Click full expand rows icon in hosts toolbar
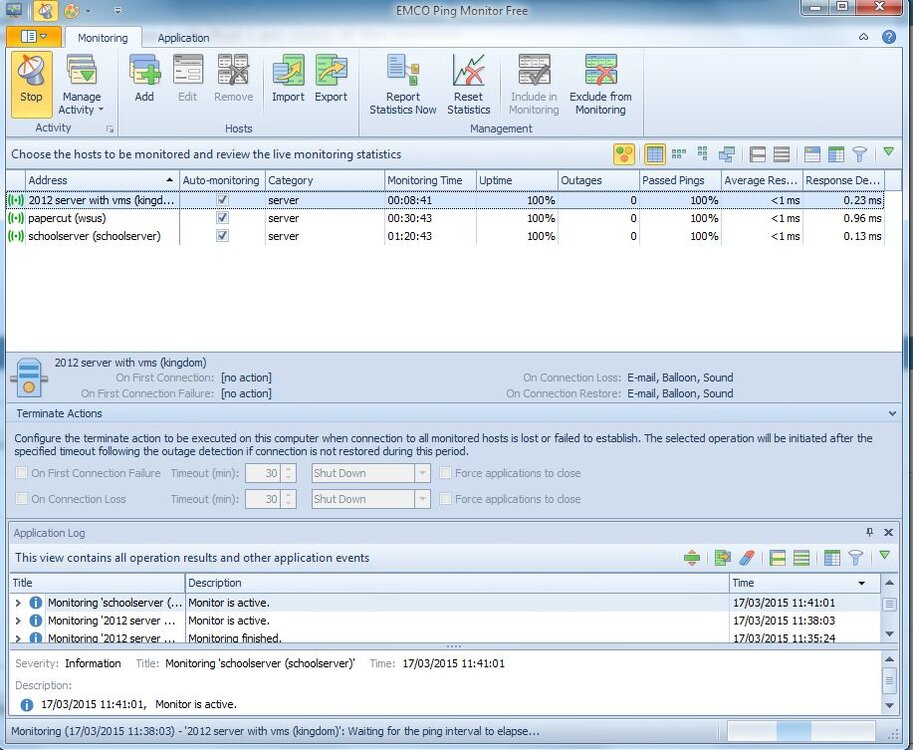 [x=758, y=154]
